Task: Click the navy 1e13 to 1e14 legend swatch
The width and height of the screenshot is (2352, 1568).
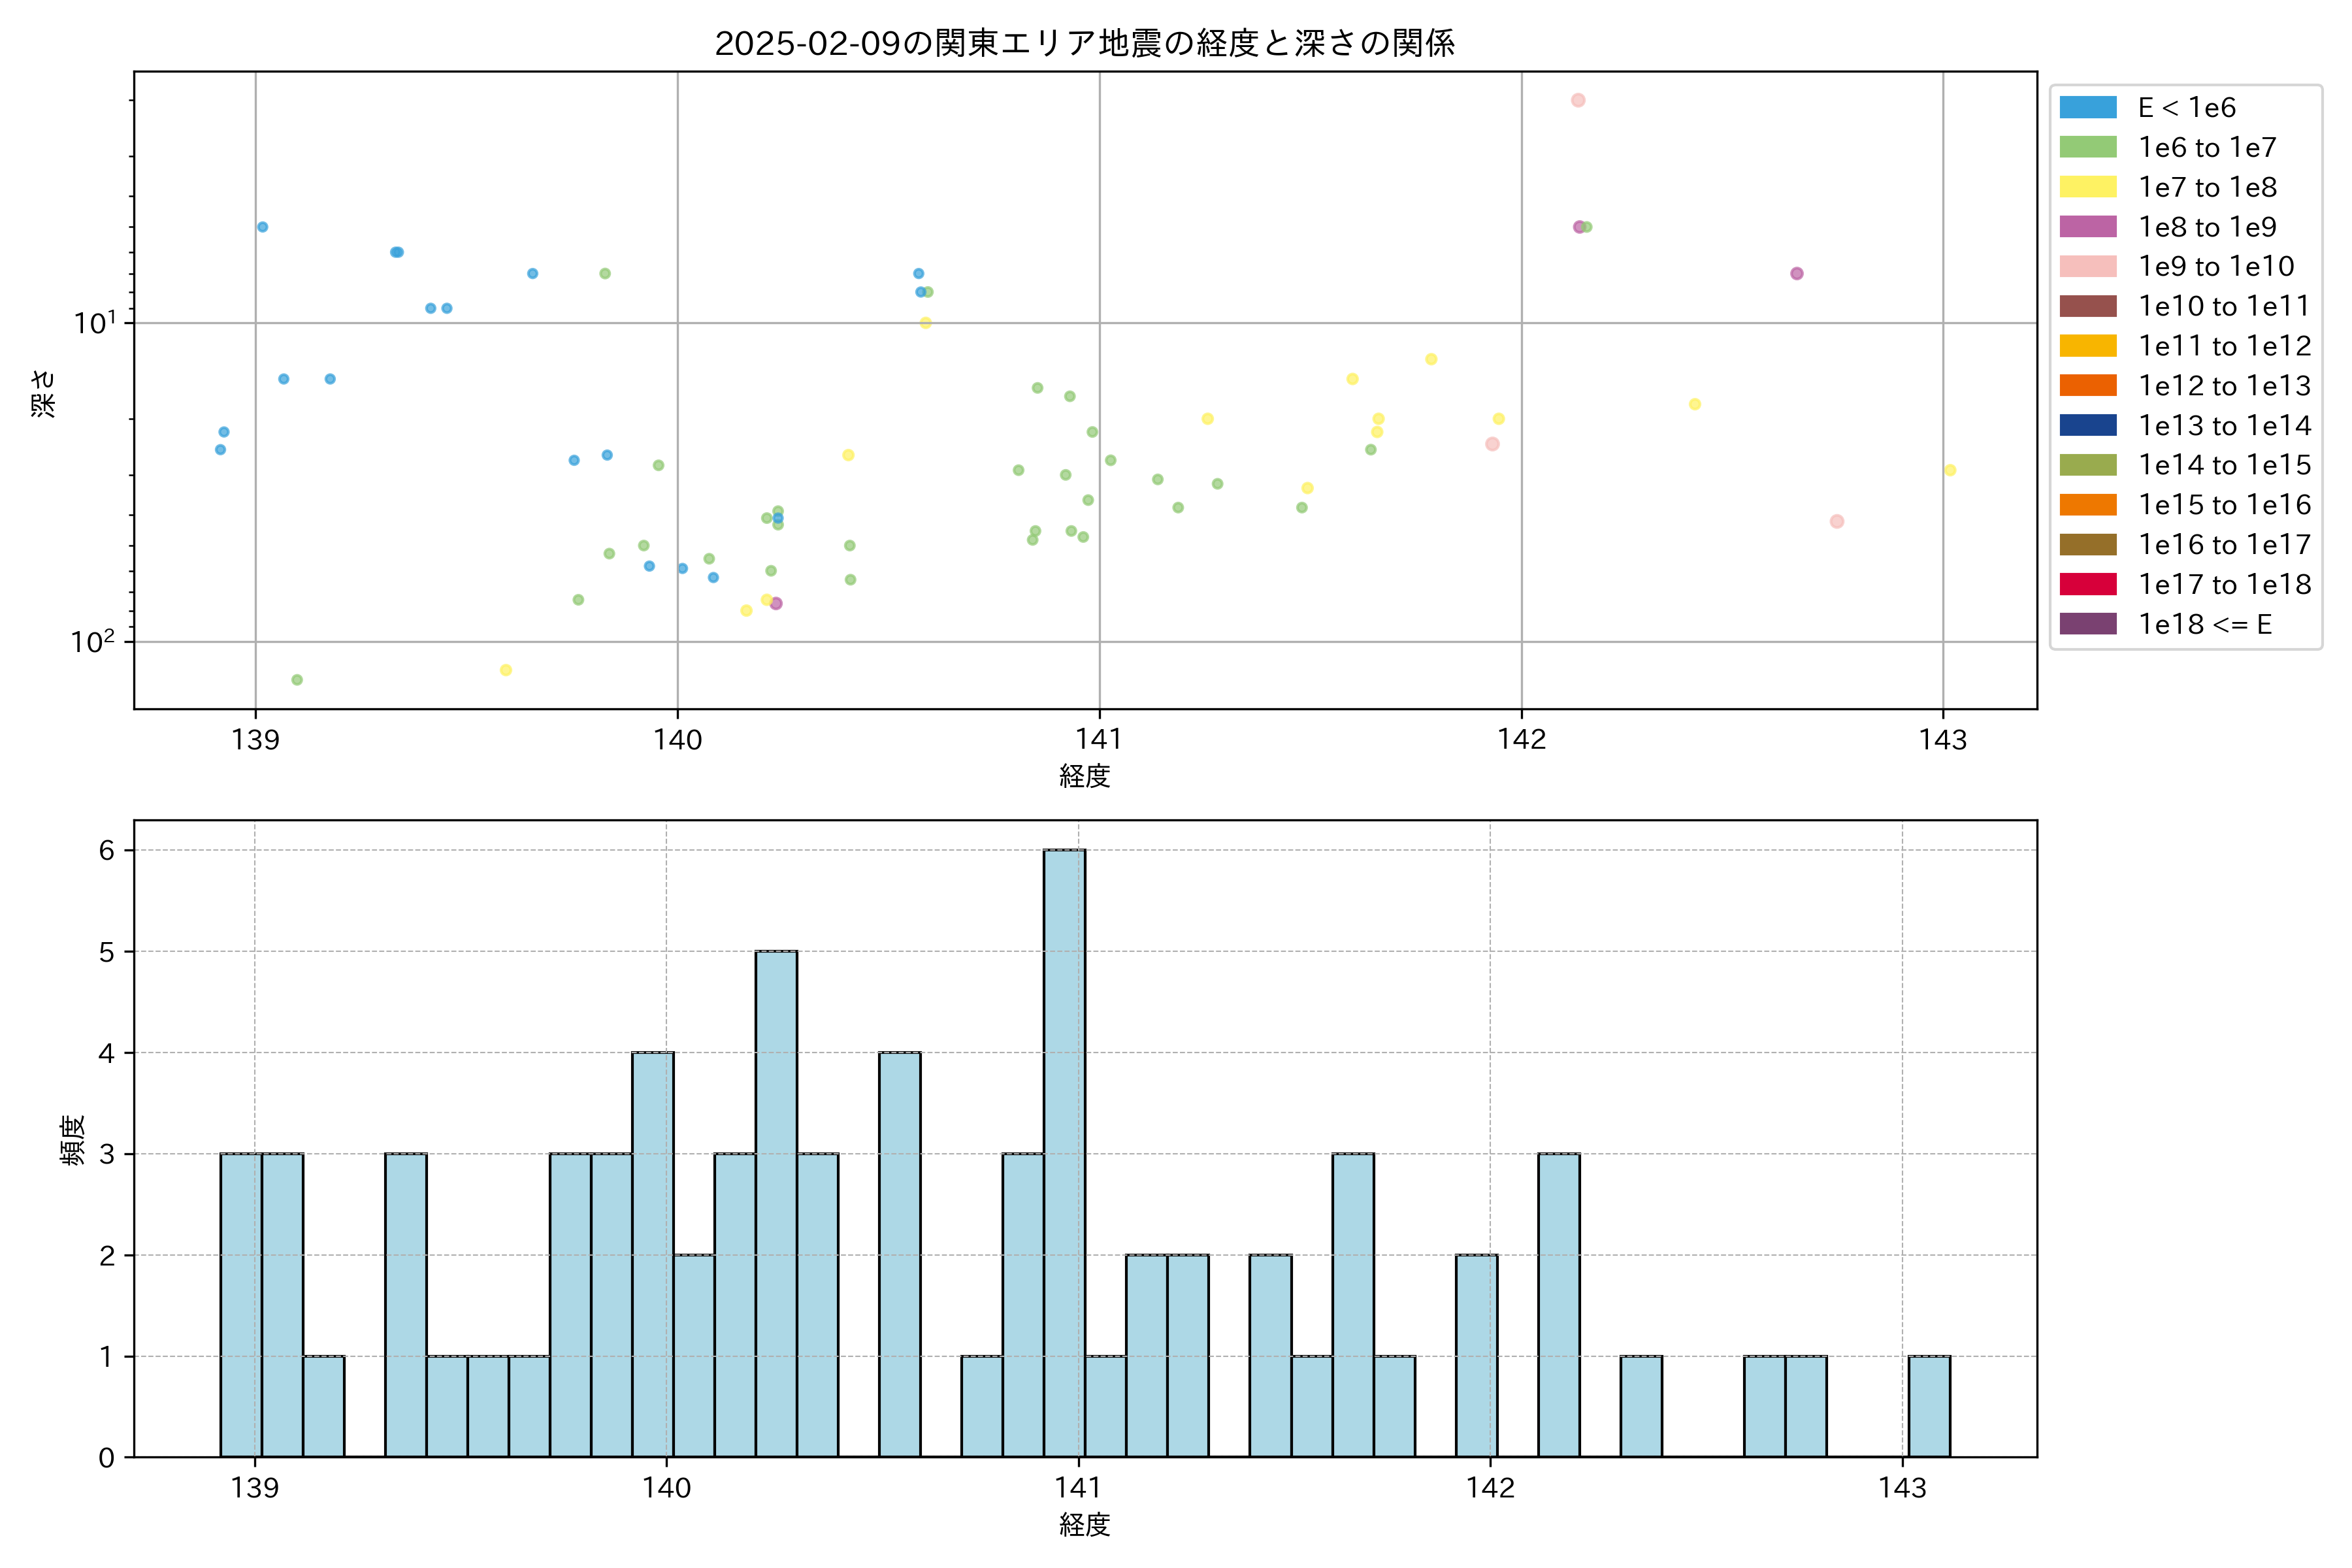Action: [2088, 425]
